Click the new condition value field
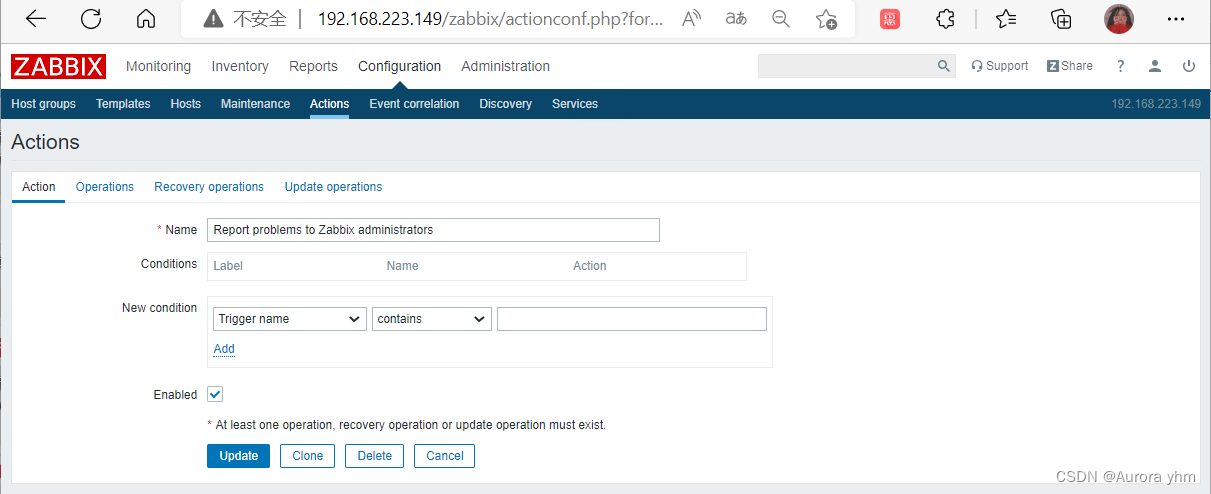The height and width of the screenshot is (494, 1211). pyautogui.click(x=632, y=319)
